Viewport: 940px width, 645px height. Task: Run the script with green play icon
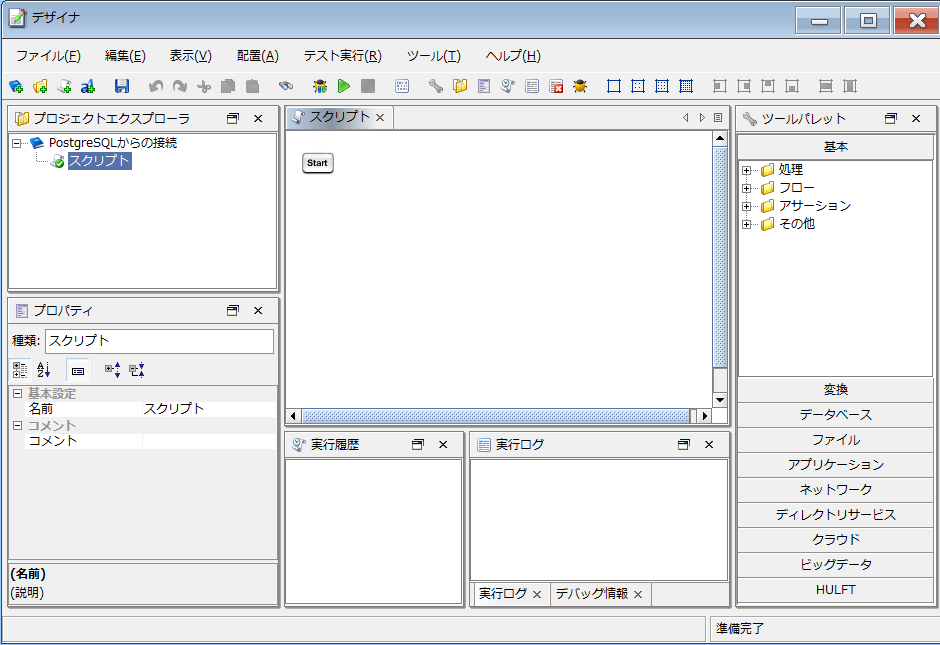344,86
